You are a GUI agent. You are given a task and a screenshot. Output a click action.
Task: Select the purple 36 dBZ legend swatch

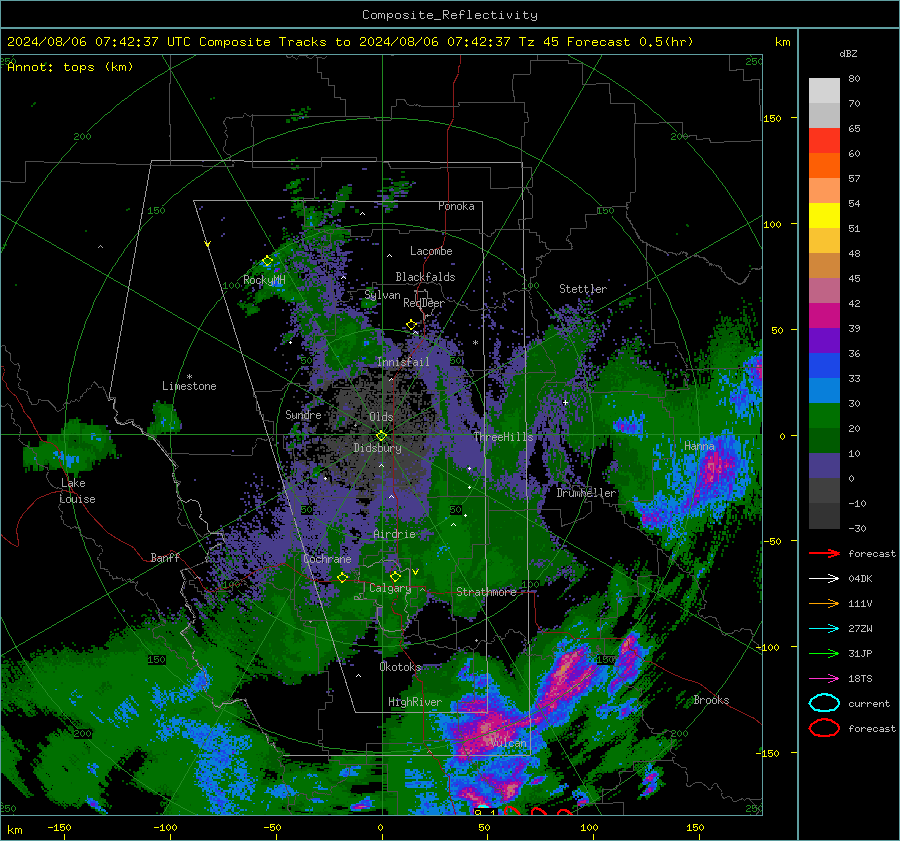coord(824,340)
